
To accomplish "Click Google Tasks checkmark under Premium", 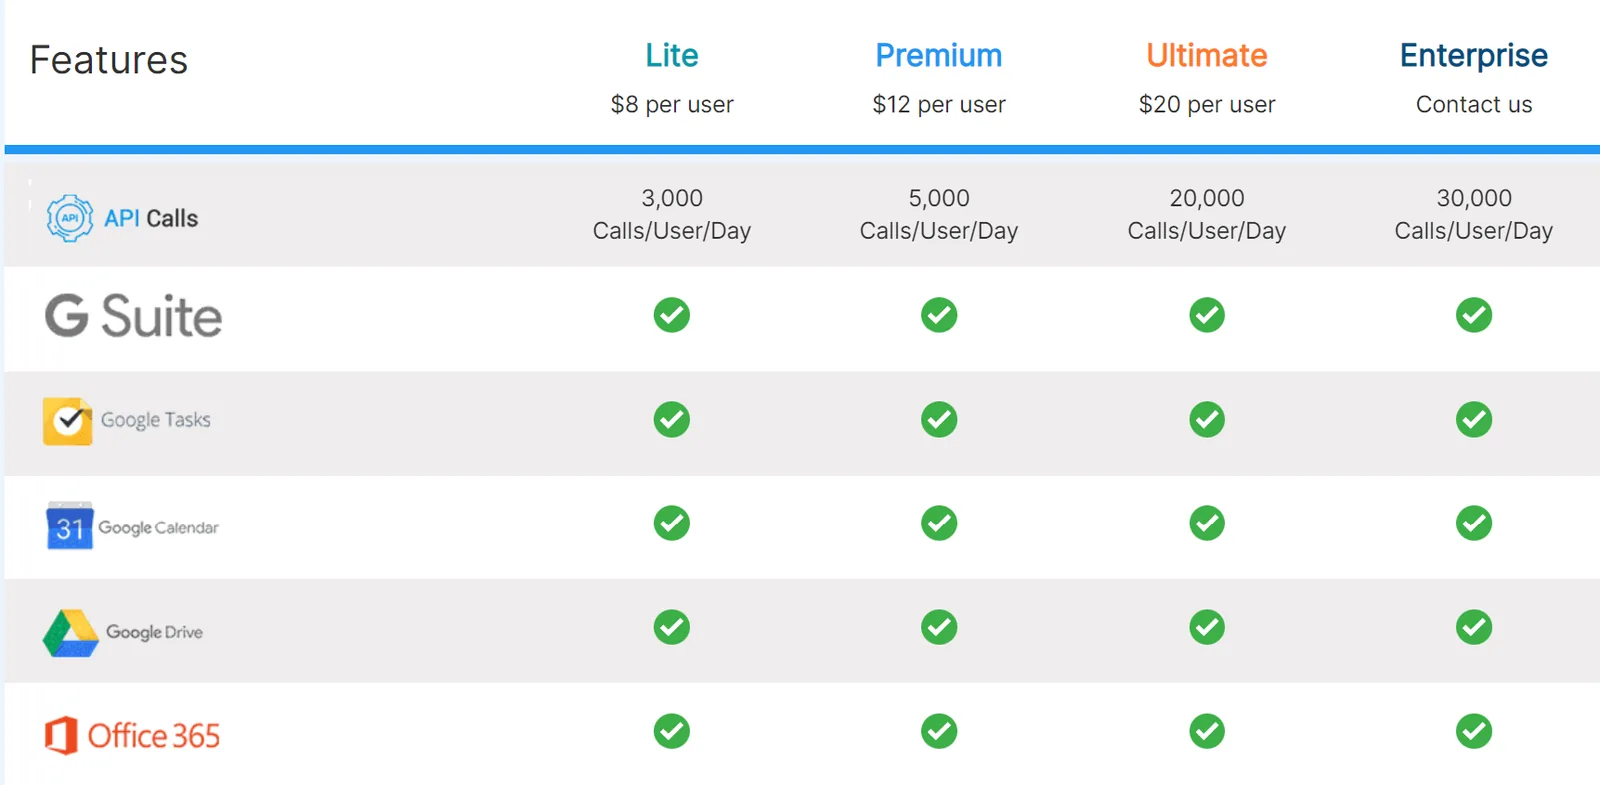I will [939, 419].
